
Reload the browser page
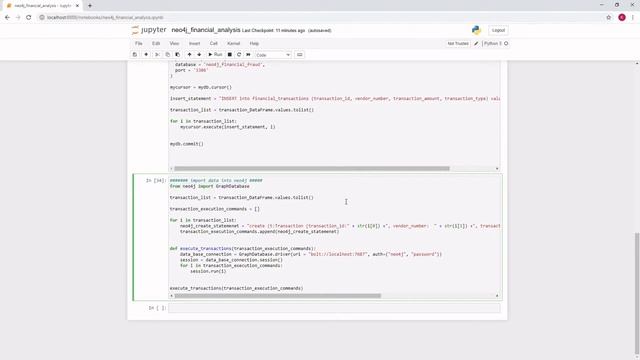[x=29, y=18]
